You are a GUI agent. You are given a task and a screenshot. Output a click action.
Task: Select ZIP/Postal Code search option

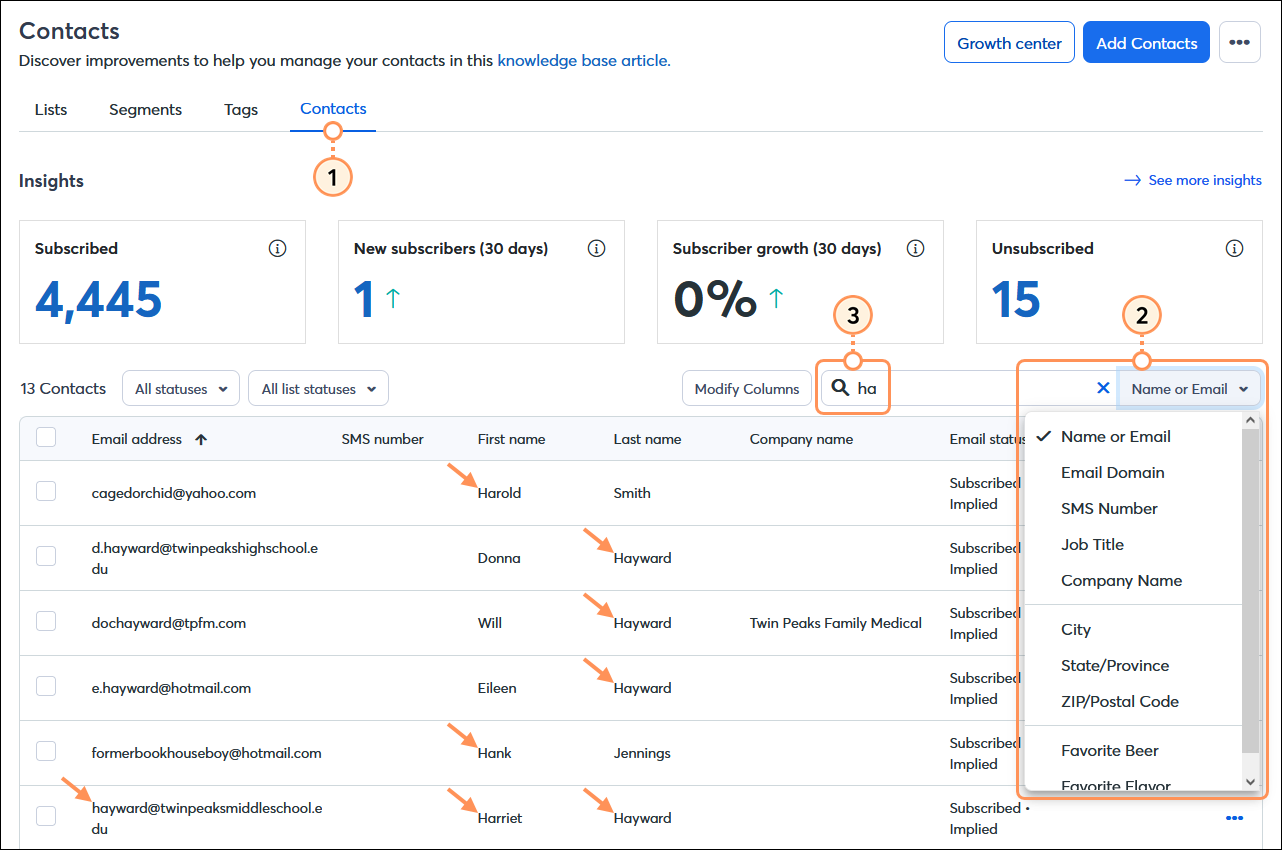click(1134, 701)
